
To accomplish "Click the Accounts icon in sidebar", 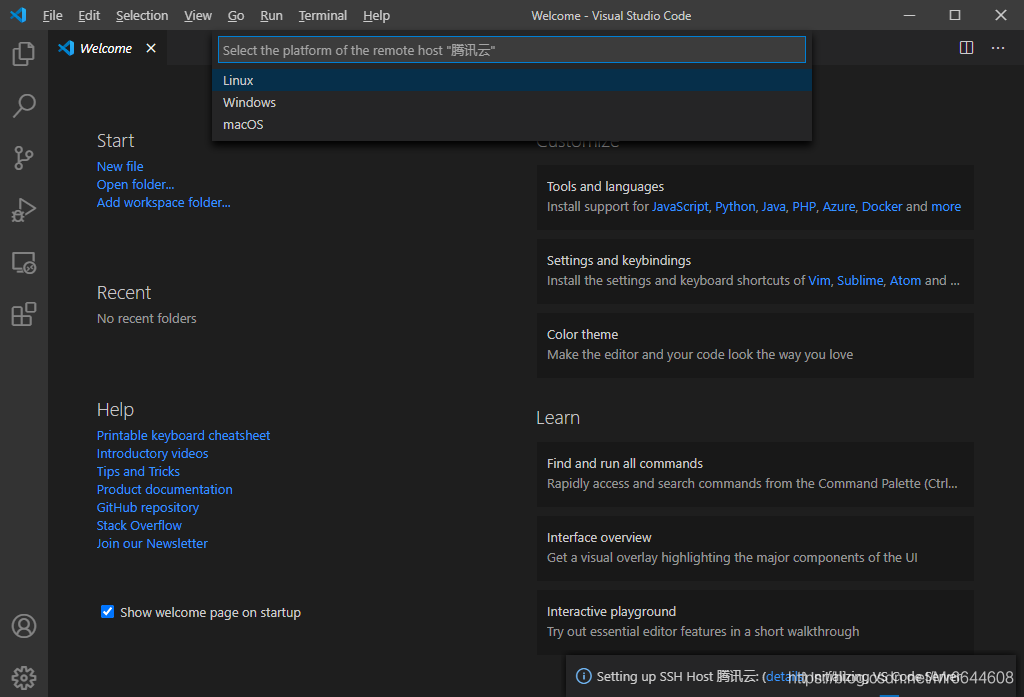I will pos(24,625).
